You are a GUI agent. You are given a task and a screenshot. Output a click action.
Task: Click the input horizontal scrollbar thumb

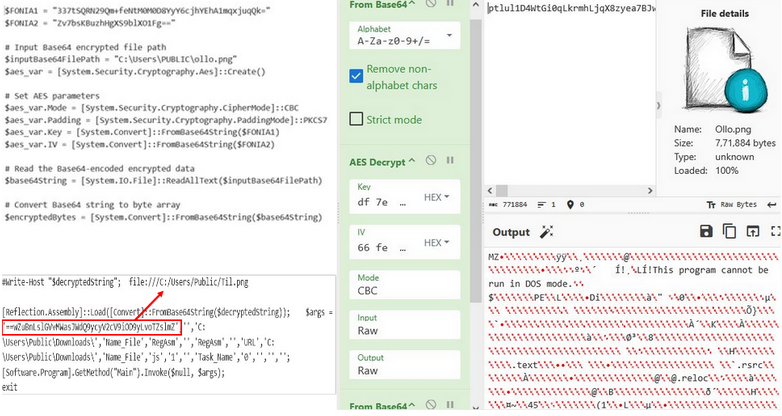tap(502, 191)
